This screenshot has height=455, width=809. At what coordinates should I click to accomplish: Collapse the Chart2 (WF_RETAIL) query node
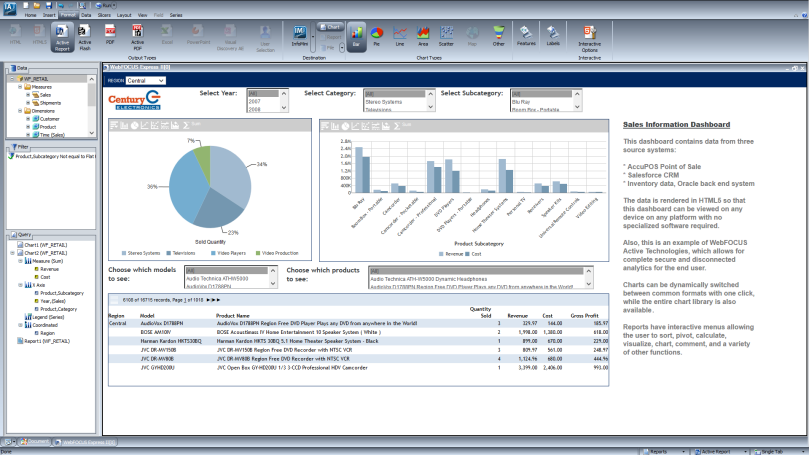[13, 253]
